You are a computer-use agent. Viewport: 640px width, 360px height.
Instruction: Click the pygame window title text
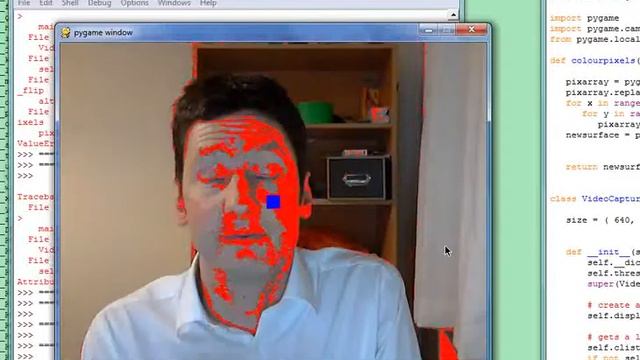click(103, 33)
